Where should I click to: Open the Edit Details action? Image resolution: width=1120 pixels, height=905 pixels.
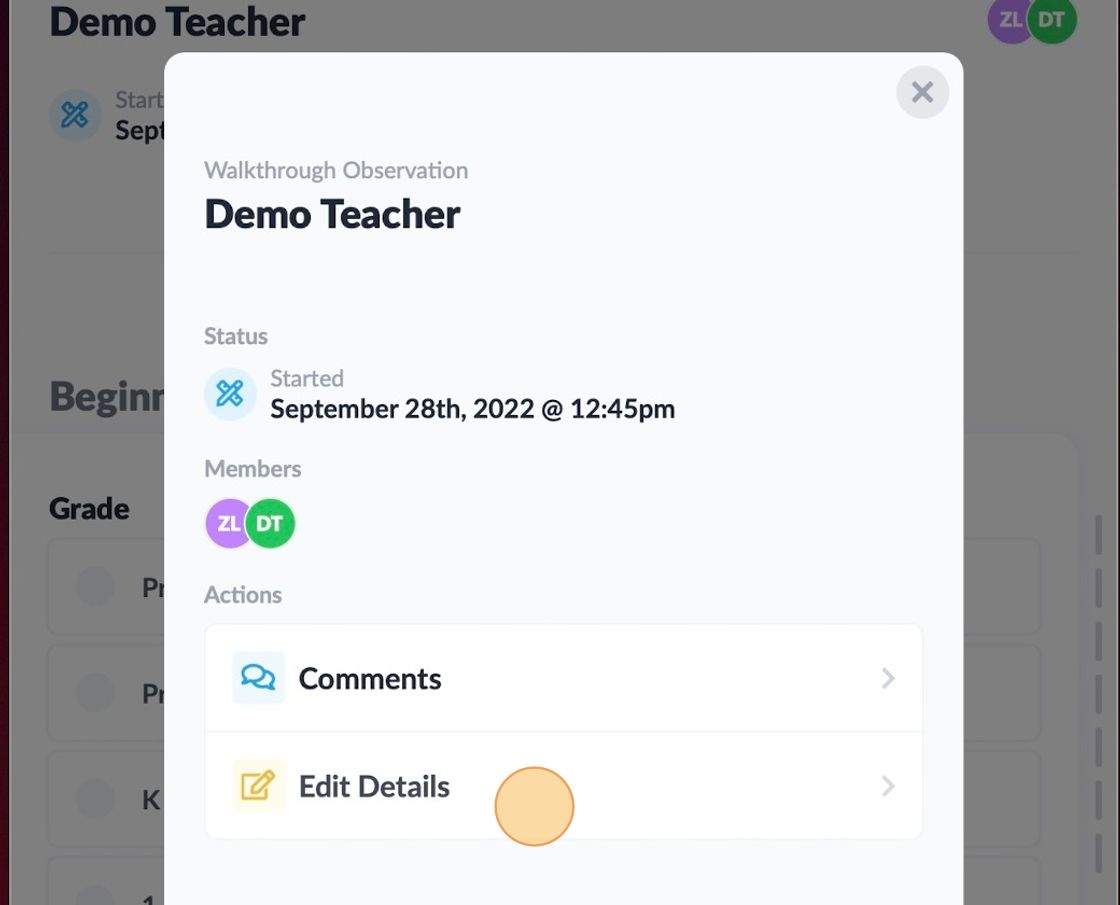(375, 787)
